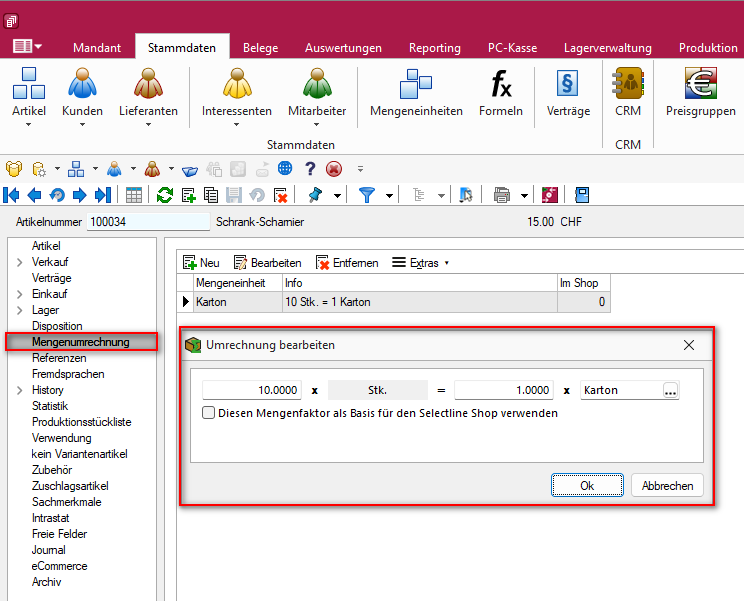Click the green refresh icon
The width and height of the screenshot is (744, 601).
(x=165, y=195)
